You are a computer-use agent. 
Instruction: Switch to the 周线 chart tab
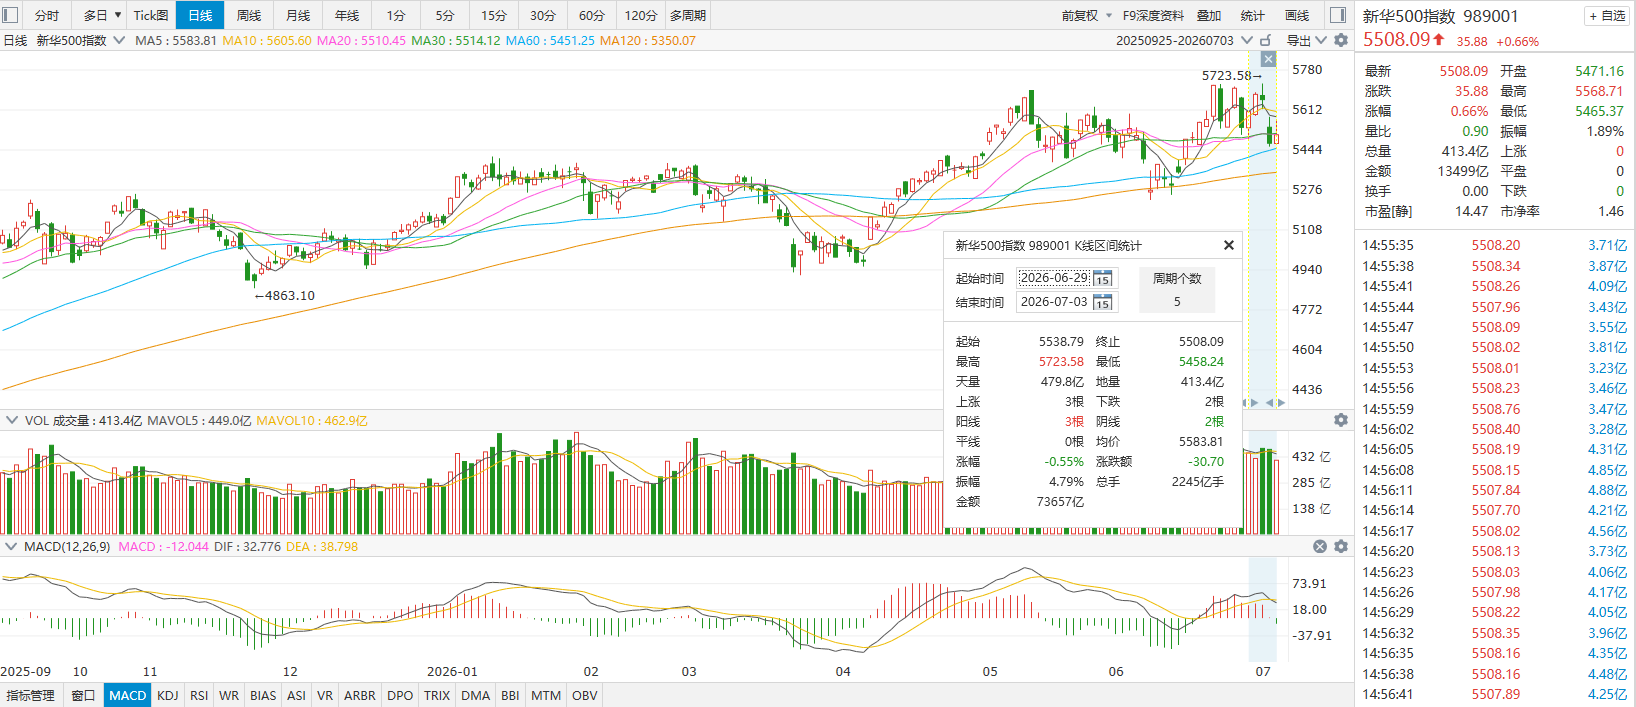click(x=249, y=15)
